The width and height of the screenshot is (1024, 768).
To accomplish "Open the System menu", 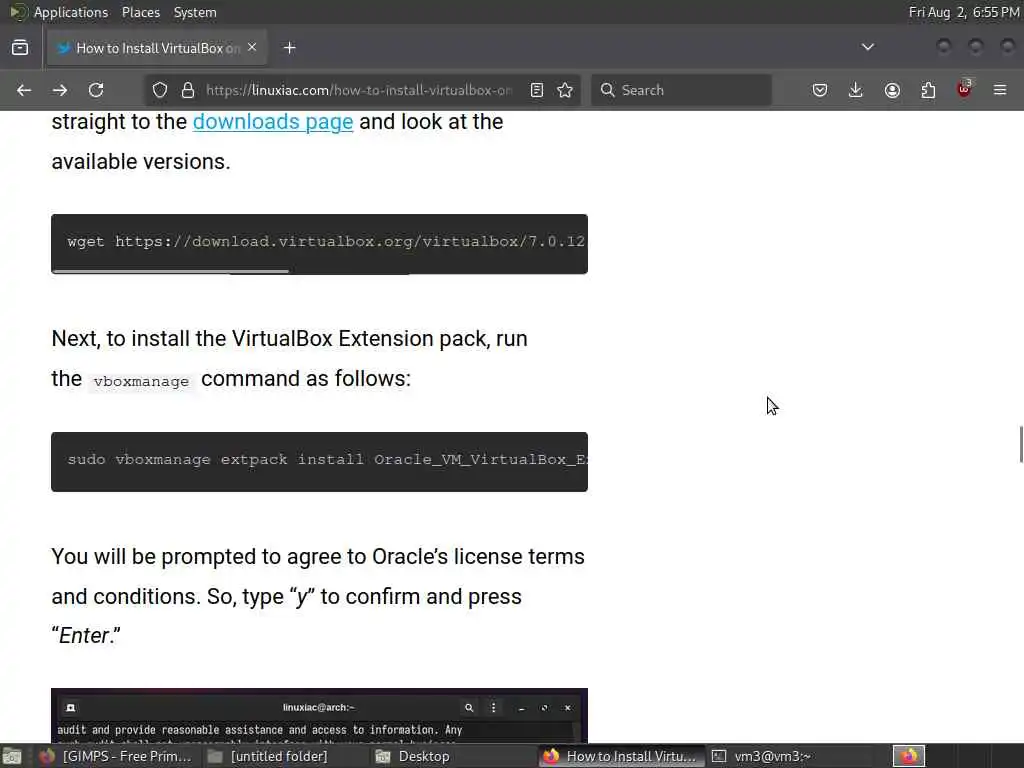I will (x=195, y=12).
